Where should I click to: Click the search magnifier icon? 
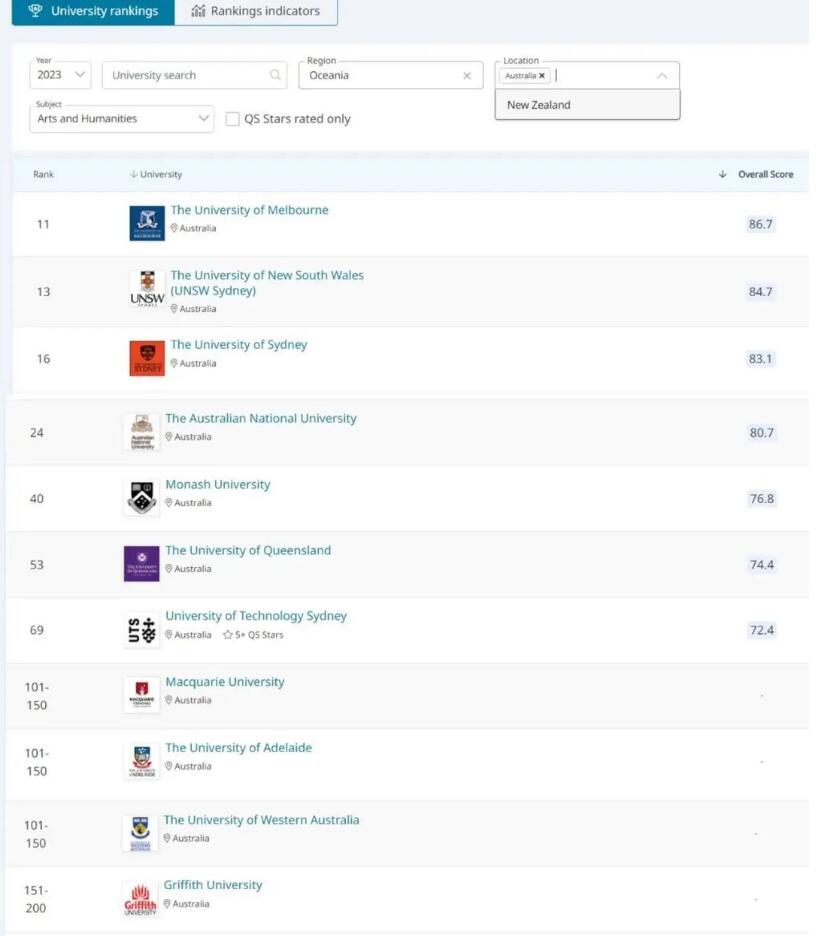pyautogui.click(x=275, y=75)
